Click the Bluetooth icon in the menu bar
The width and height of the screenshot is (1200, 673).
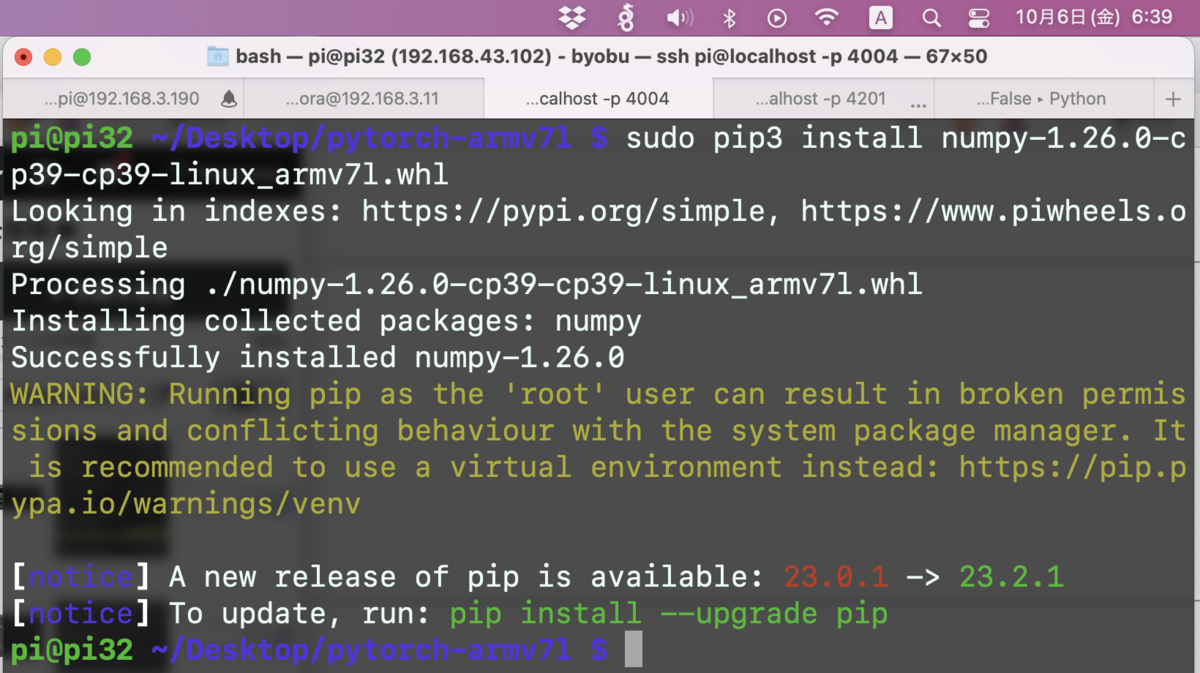point(730,18)
